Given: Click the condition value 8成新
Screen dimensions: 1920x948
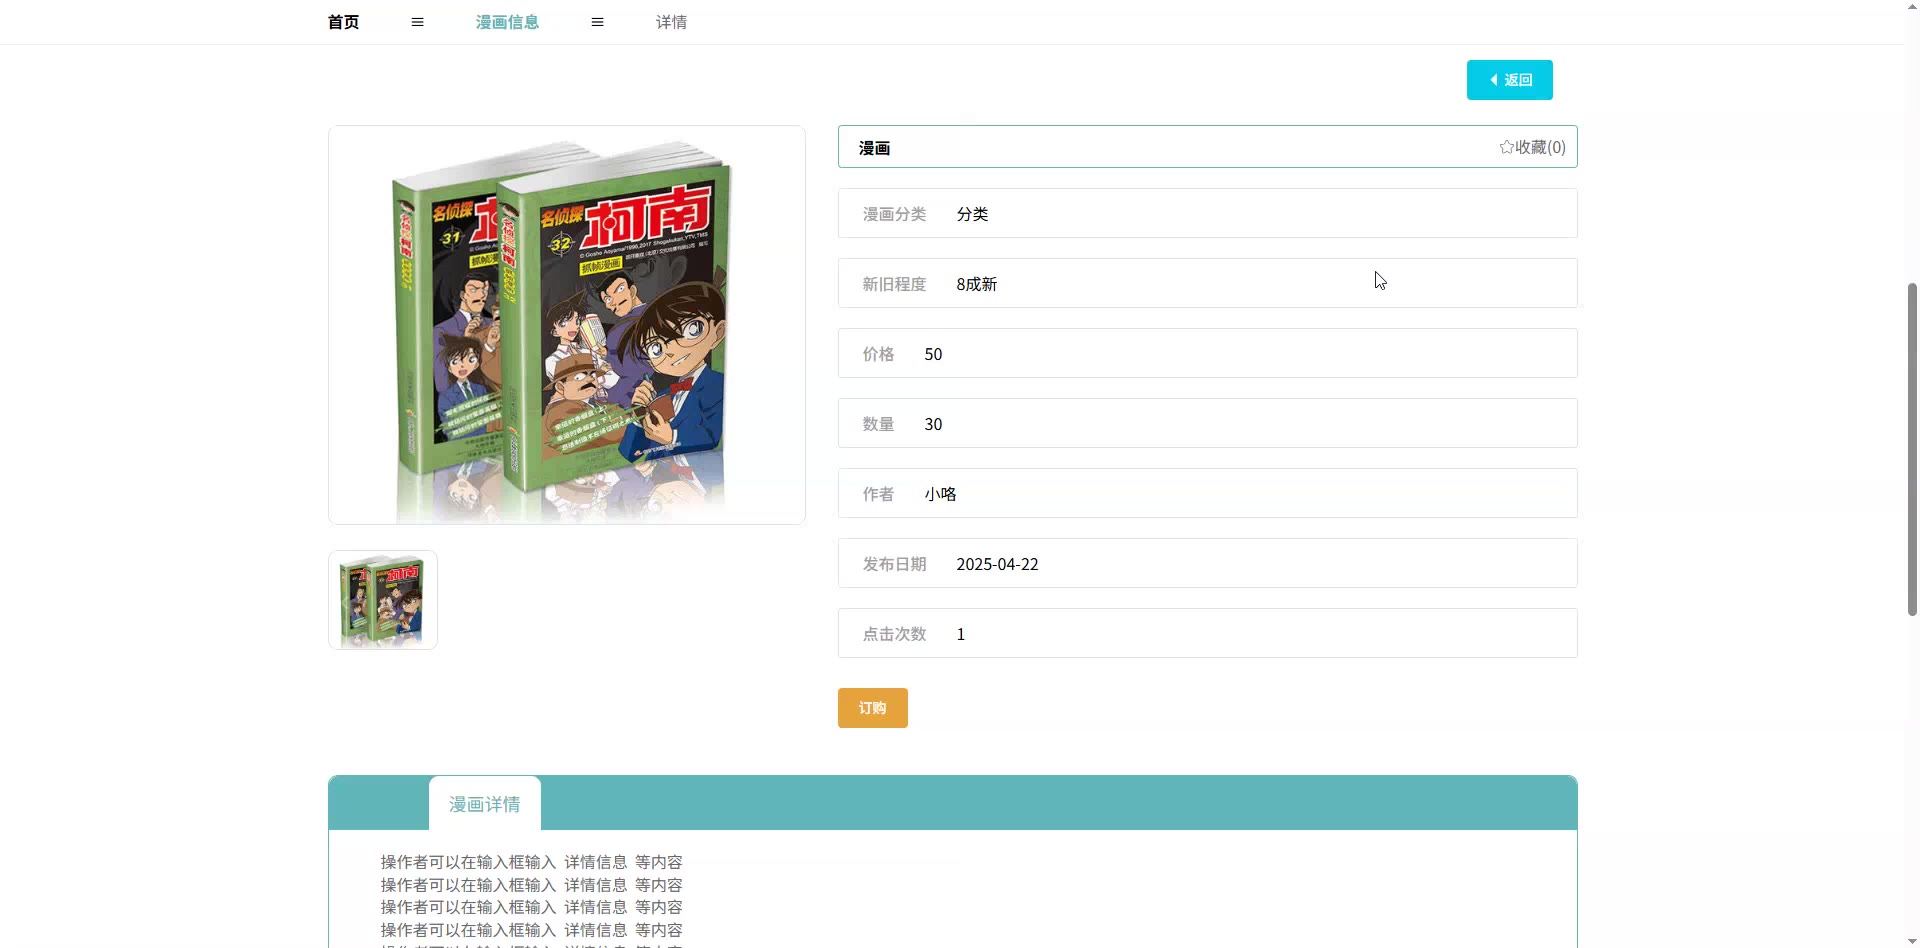Looking at the screenshot, I should tap(977, 284).
